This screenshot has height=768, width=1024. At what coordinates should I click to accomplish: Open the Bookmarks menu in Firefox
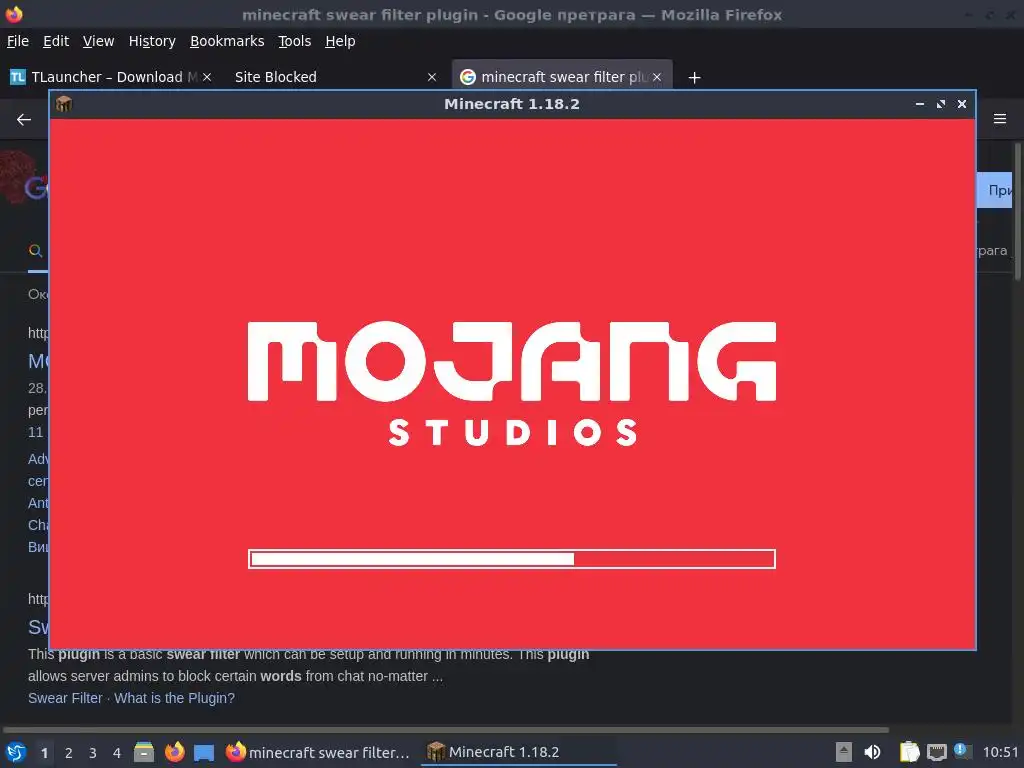pyautogui.click(x=227, y=41)
